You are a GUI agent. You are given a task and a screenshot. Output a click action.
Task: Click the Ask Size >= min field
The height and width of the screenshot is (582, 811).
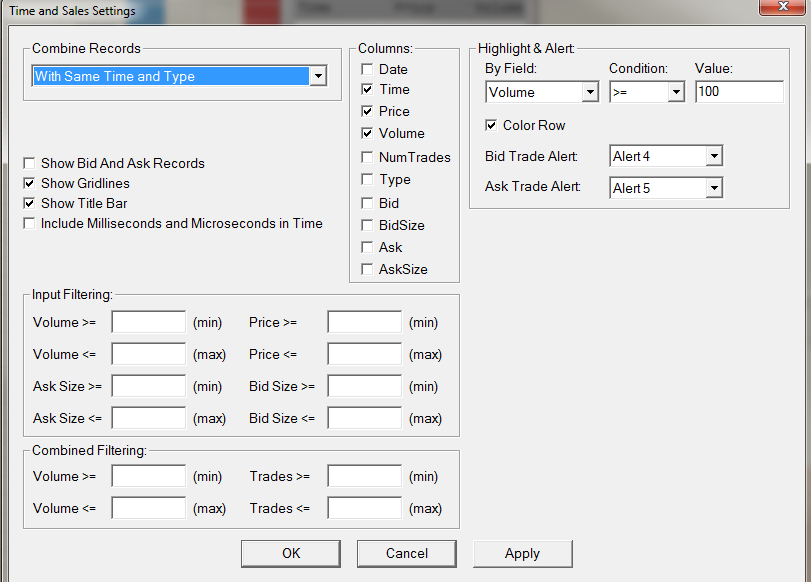tap(148, 386)
